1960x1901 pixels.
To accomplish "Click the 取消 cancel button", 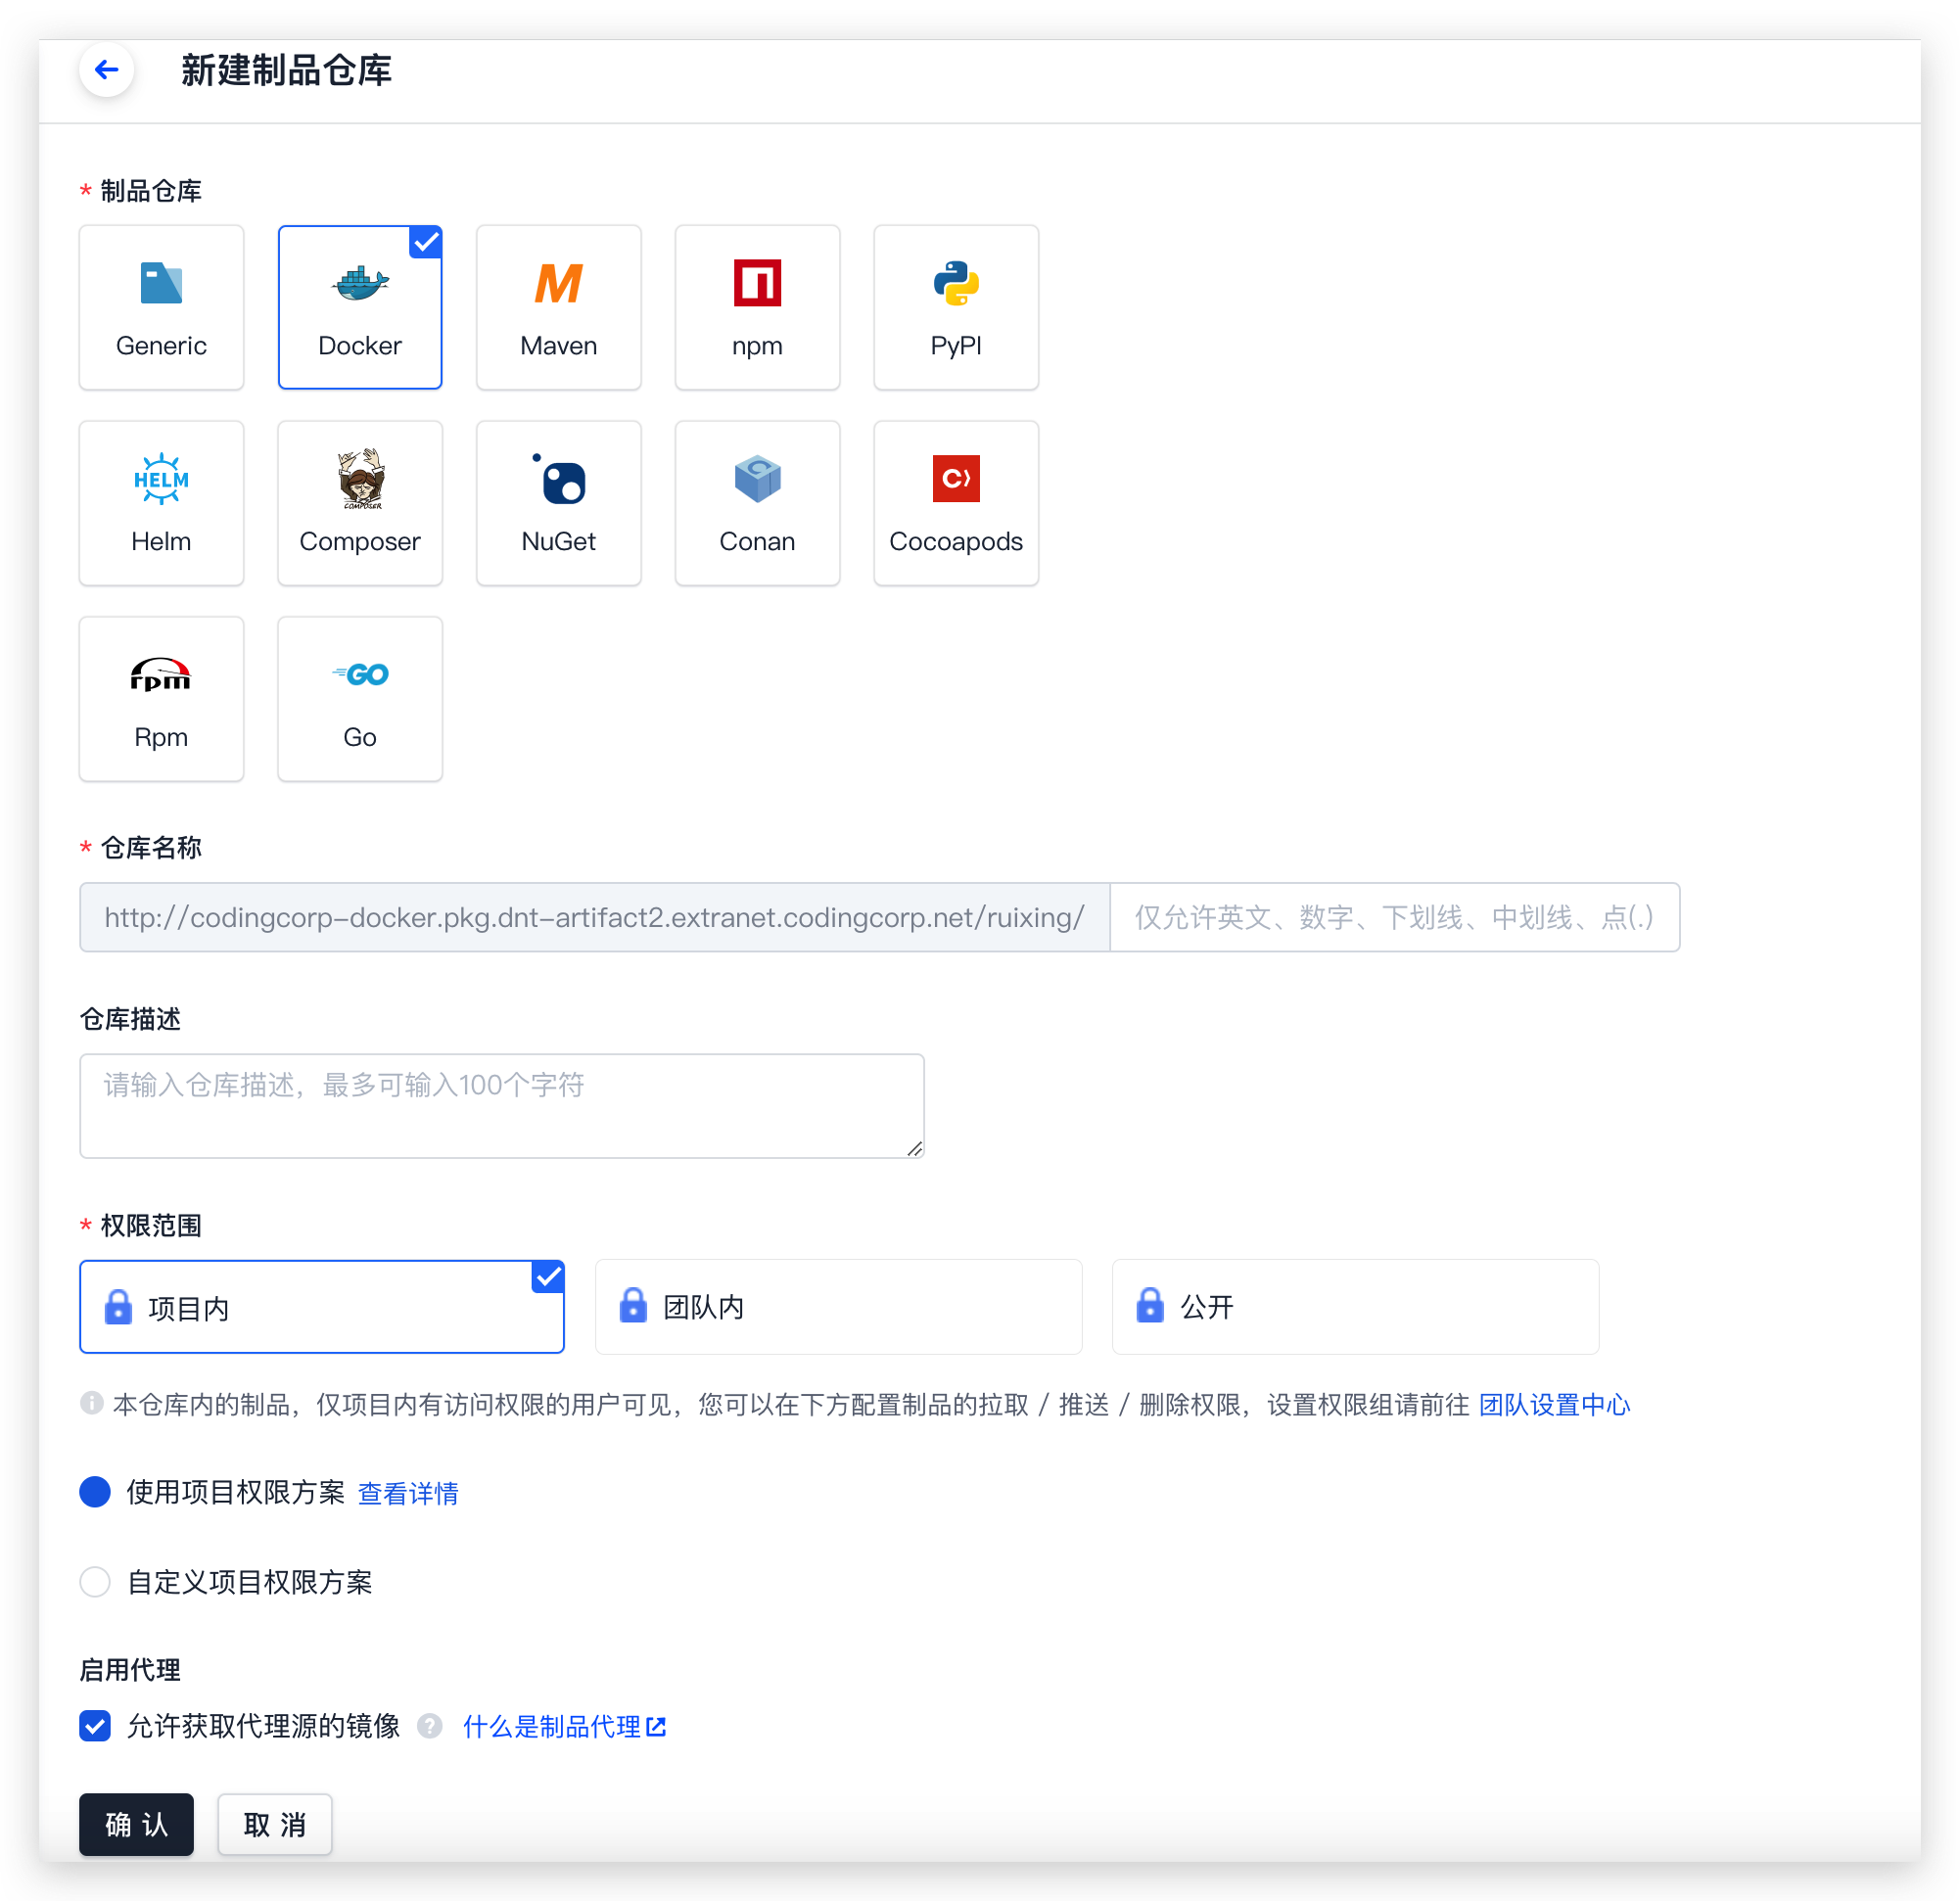I will tap(275, 1825).
